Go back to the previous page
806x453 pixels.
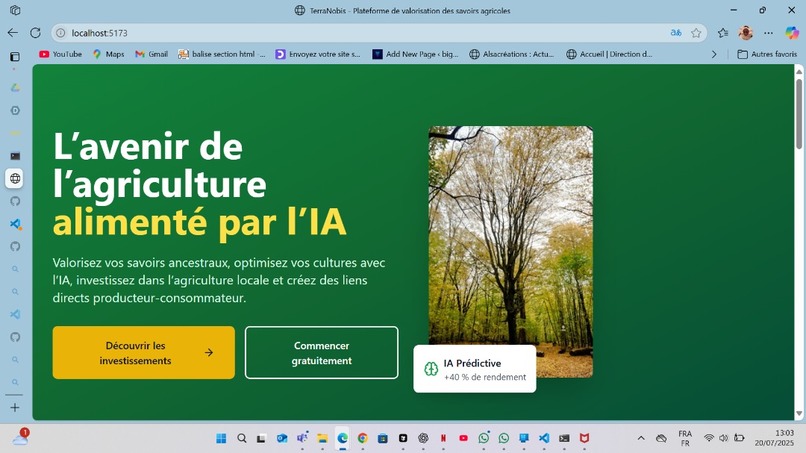pyautogui.click(x=13, y=33)
